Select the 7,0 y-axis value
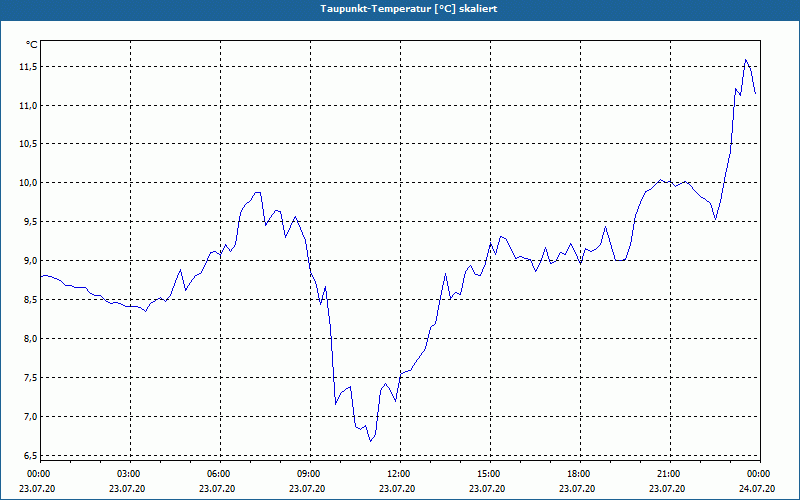The height and width of the screenshot is (500, 800). [x=31, y=417]
